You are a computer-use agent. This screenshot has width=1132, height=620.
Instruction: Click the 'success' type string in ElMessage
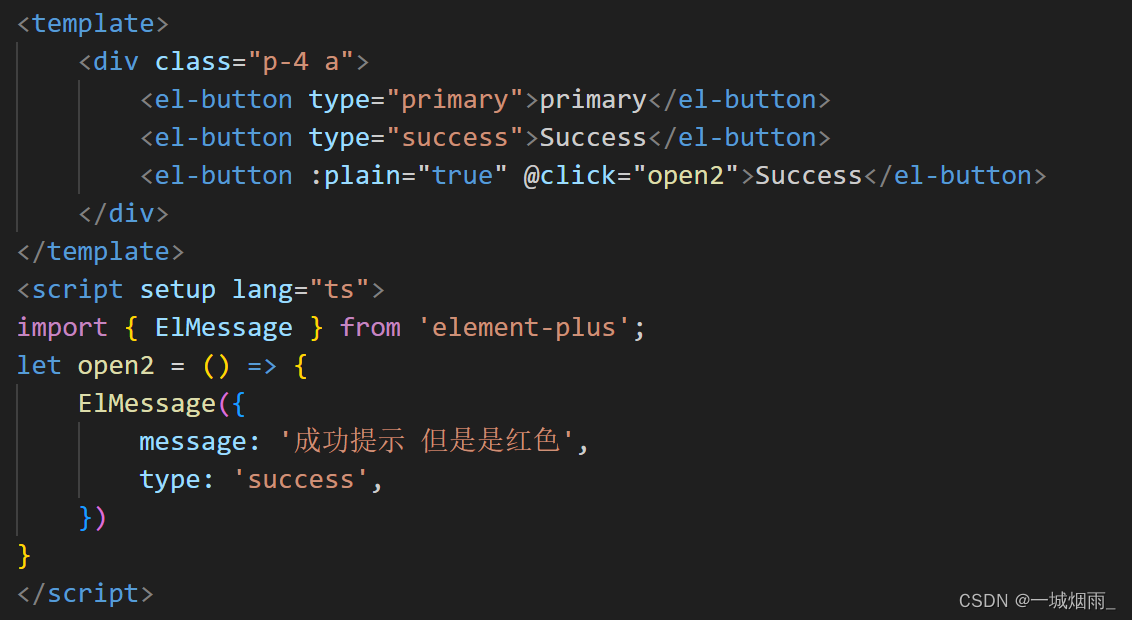[301, 479]
